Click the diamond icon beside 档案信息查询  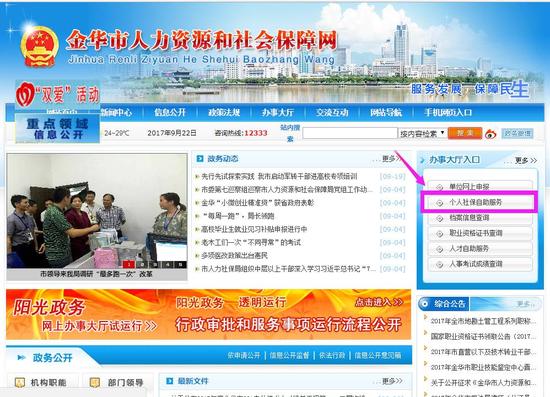(x=440, y=218)
